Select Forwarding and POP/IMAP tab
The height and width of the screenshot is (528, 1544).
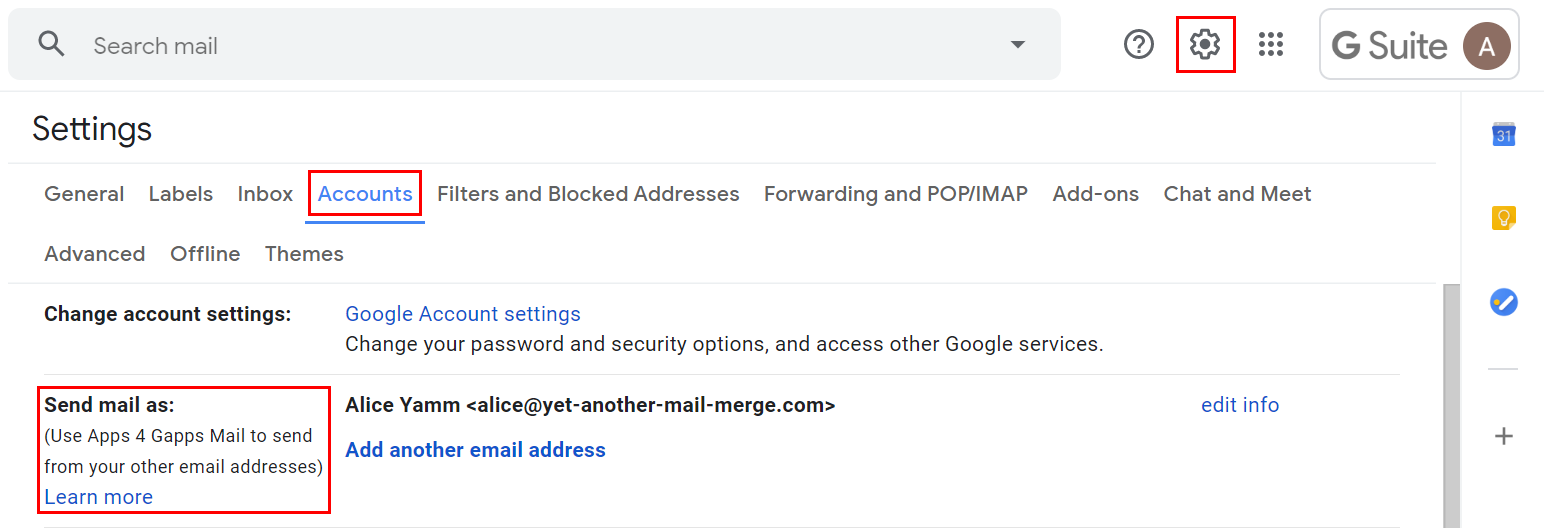click(x=895, y=194)
